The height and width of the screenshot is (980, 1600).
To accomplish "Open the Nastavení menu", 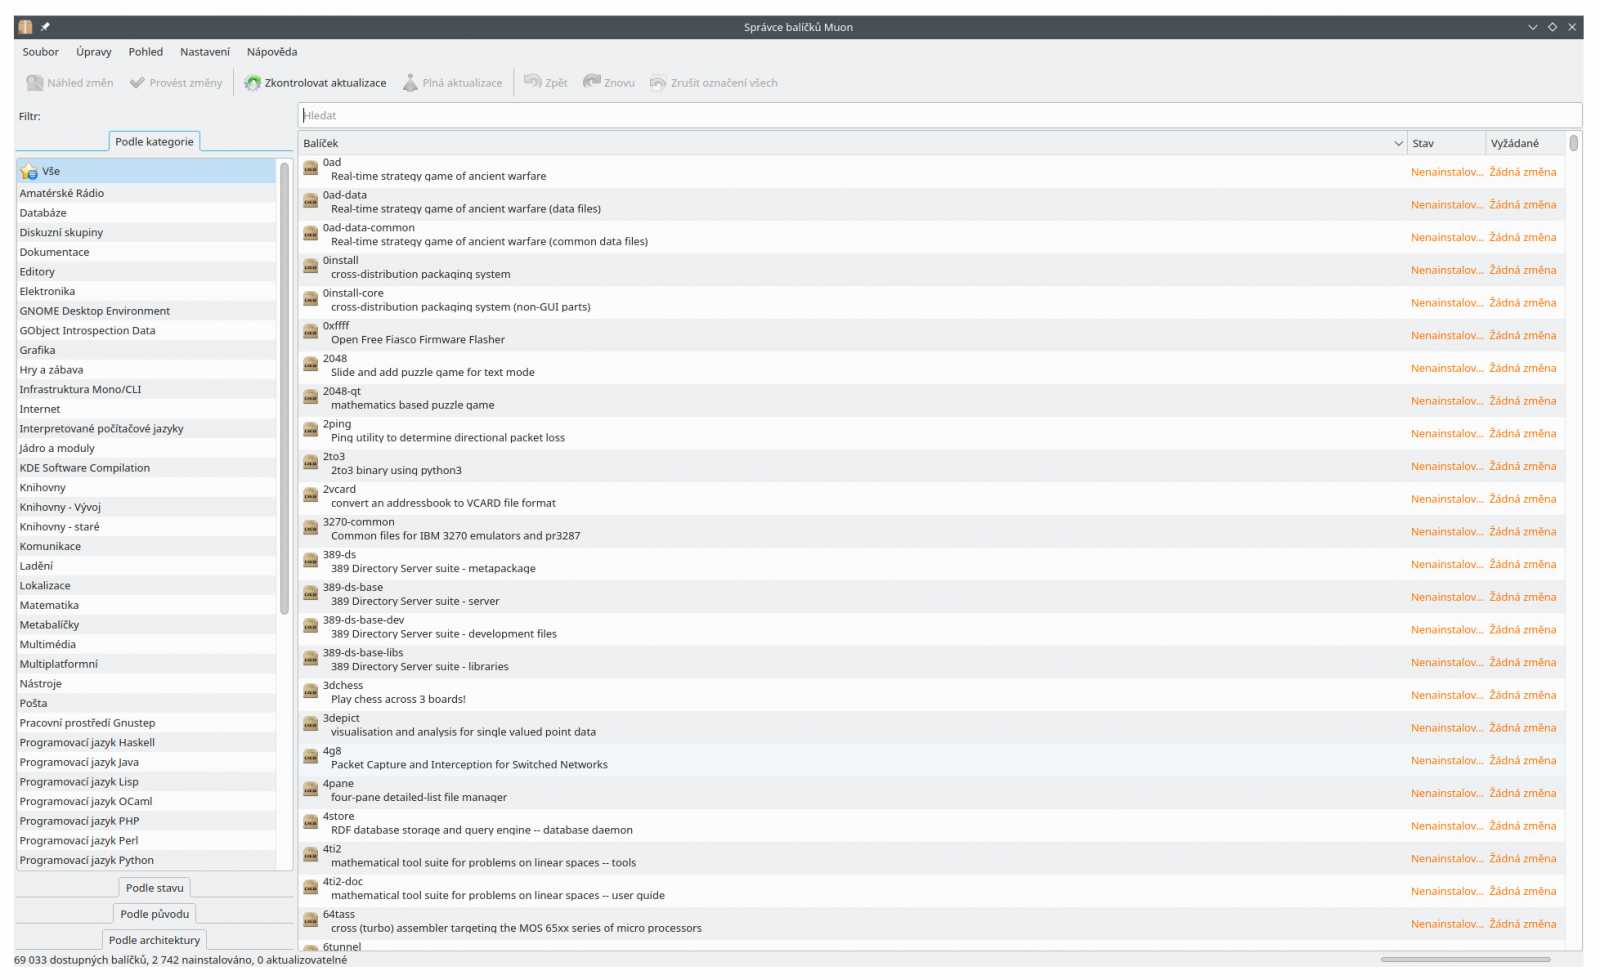I will point(205,52).
